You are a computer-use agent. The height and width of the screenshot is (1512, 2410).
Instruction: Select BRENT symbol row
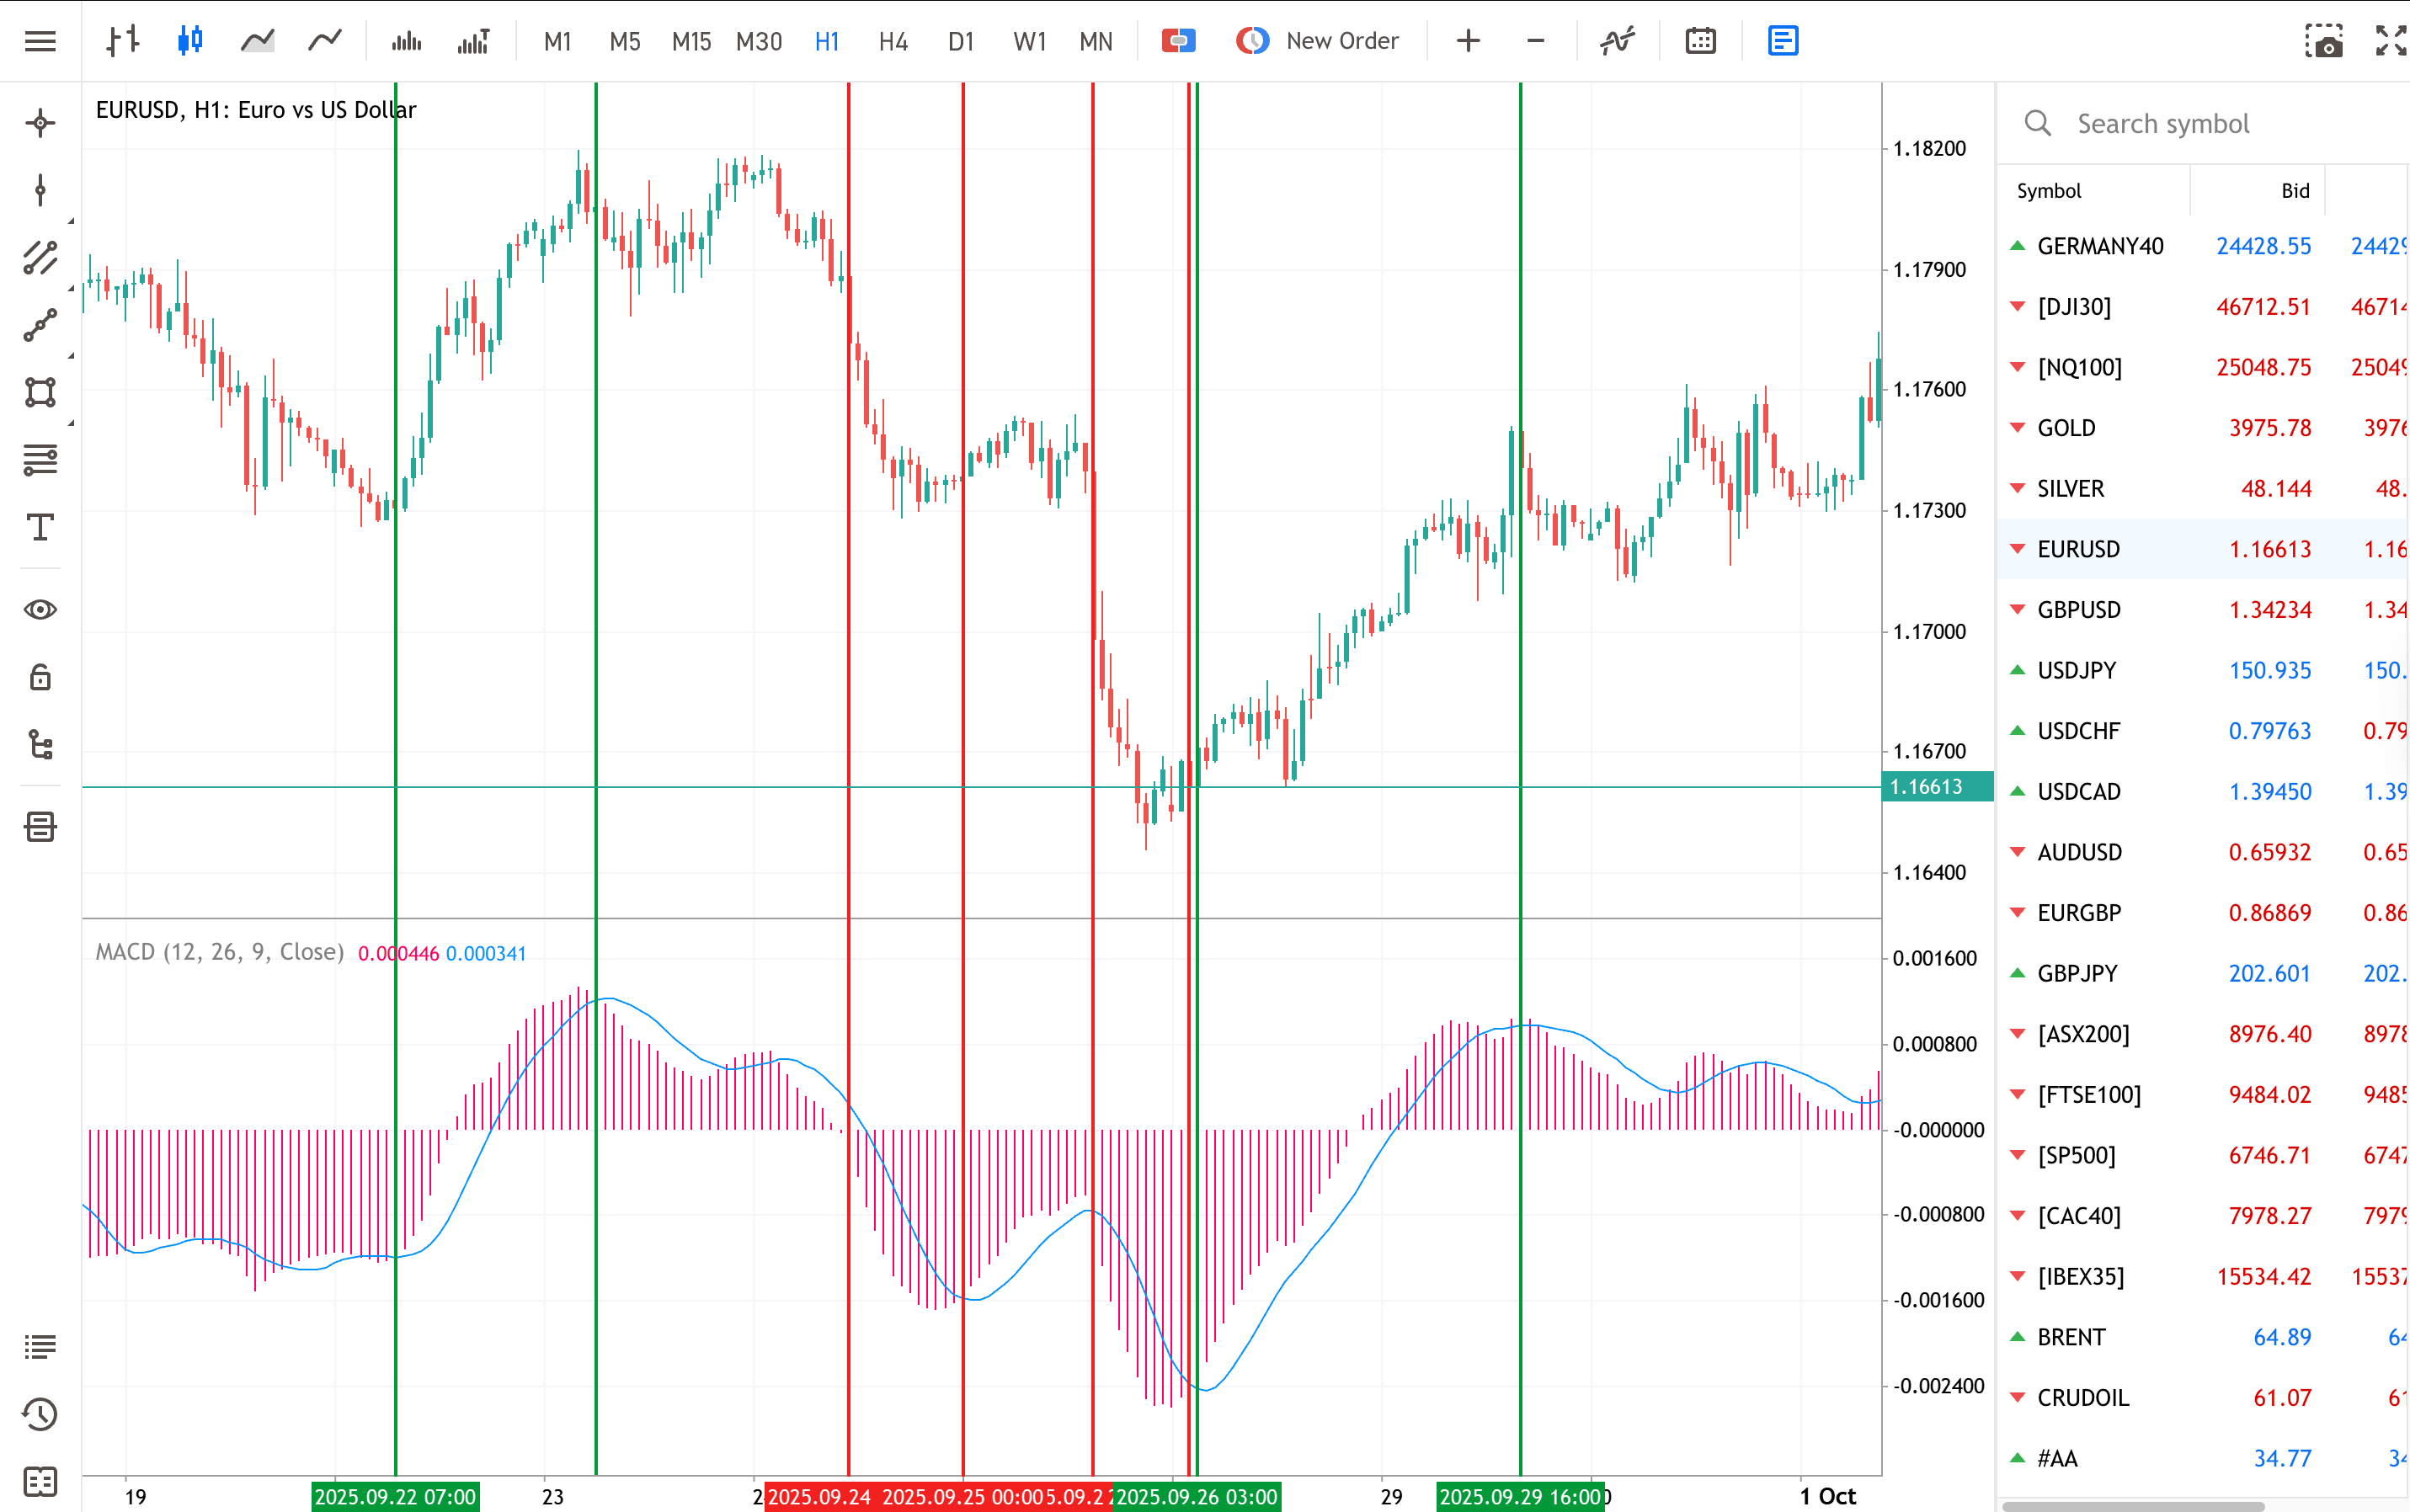(x=2204, y=1337)
